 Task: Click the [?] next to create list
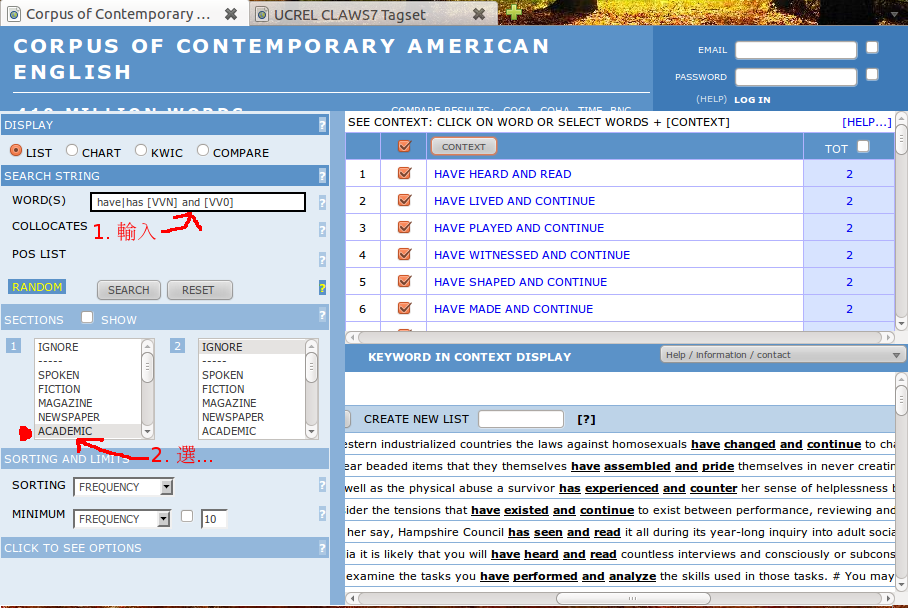click(586, 419)
